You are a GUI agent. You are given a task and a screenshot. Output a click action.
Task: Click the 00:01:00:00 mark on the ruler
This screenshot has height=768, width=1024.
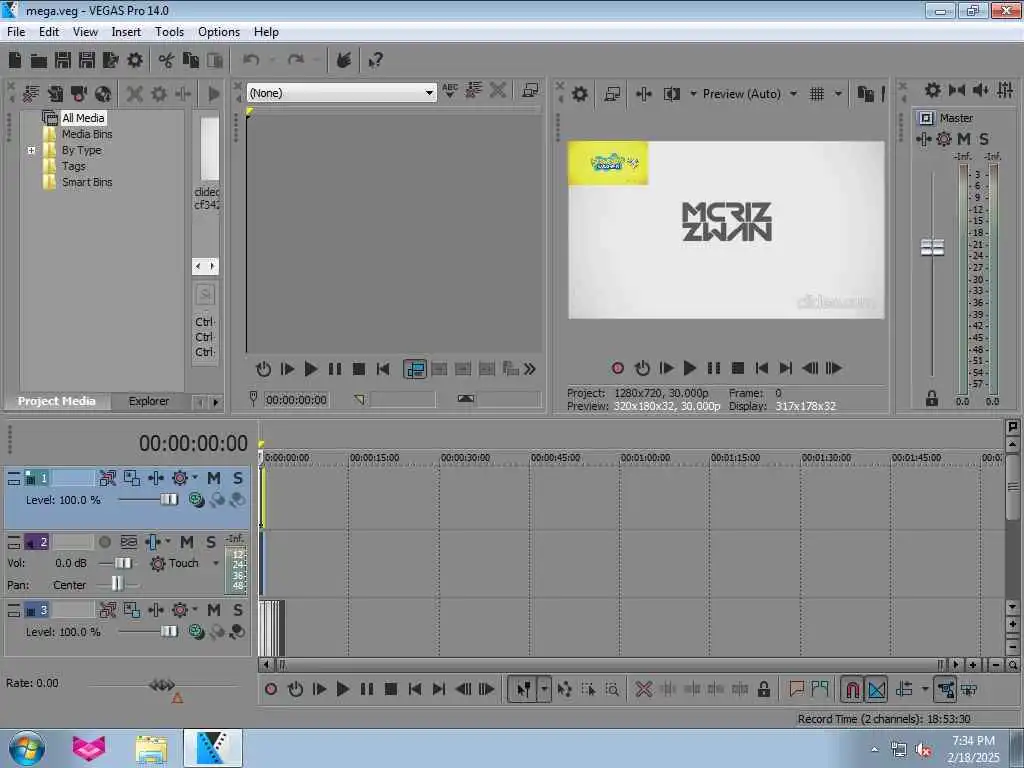(645, 458)
